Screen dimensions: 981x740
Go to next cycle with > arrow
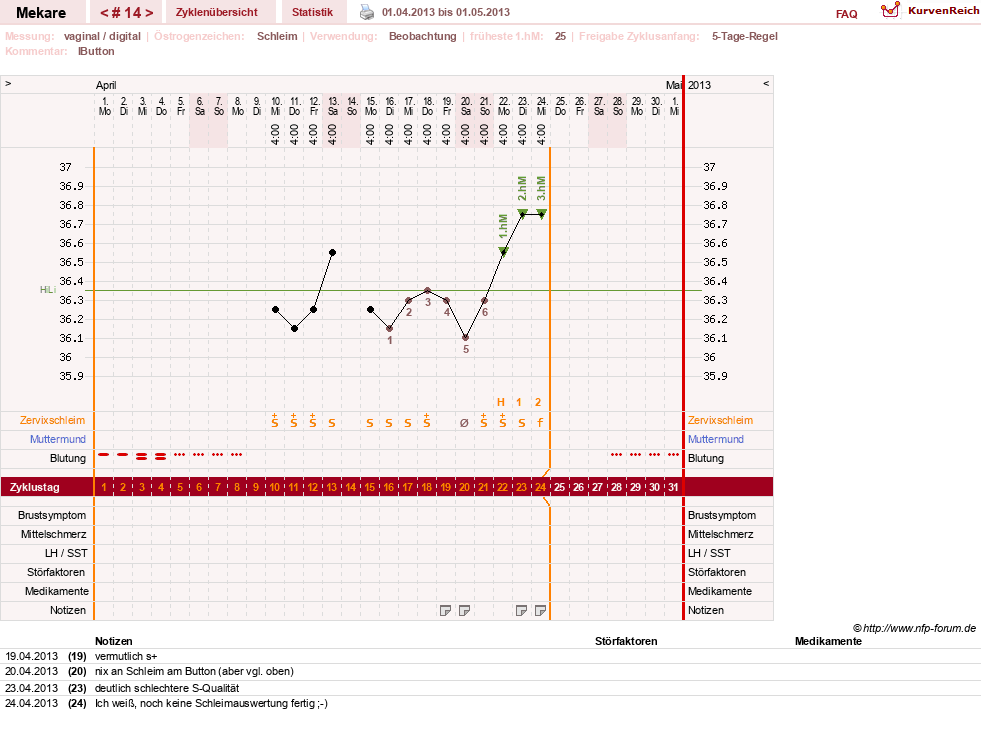149,13
